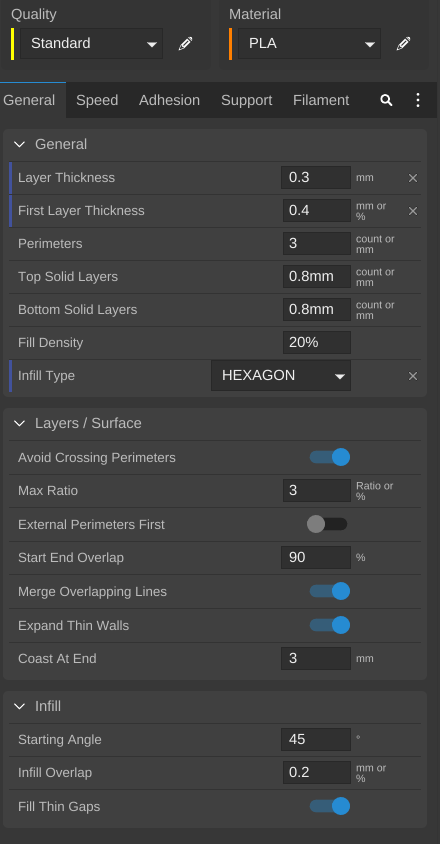Switch to the Speed tab
The height and width of the screenshot is (844, 440).
click(x=97, y=100)
